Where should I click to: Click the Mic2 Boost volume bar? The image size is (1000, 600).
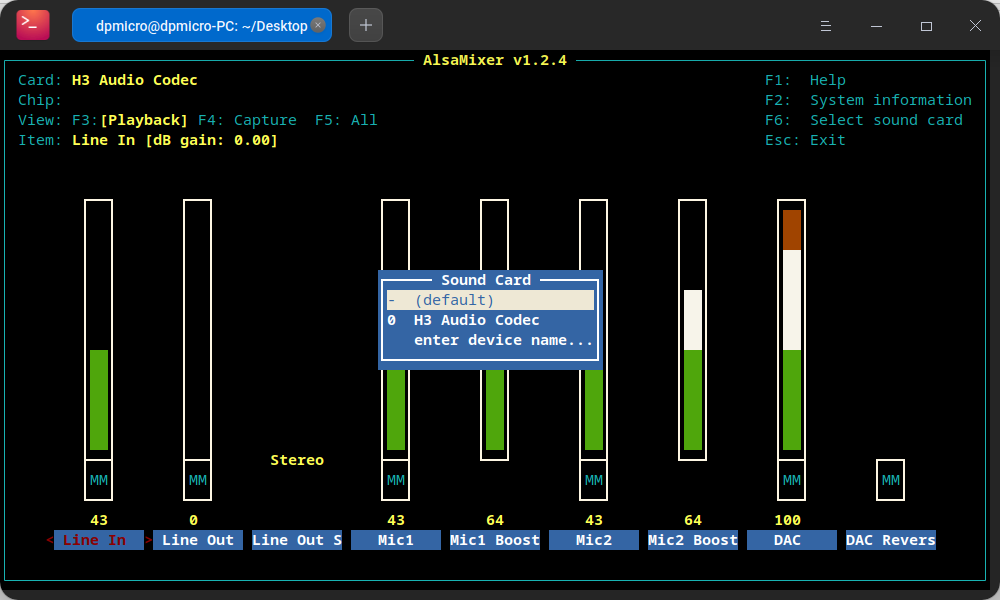[693, 330]
